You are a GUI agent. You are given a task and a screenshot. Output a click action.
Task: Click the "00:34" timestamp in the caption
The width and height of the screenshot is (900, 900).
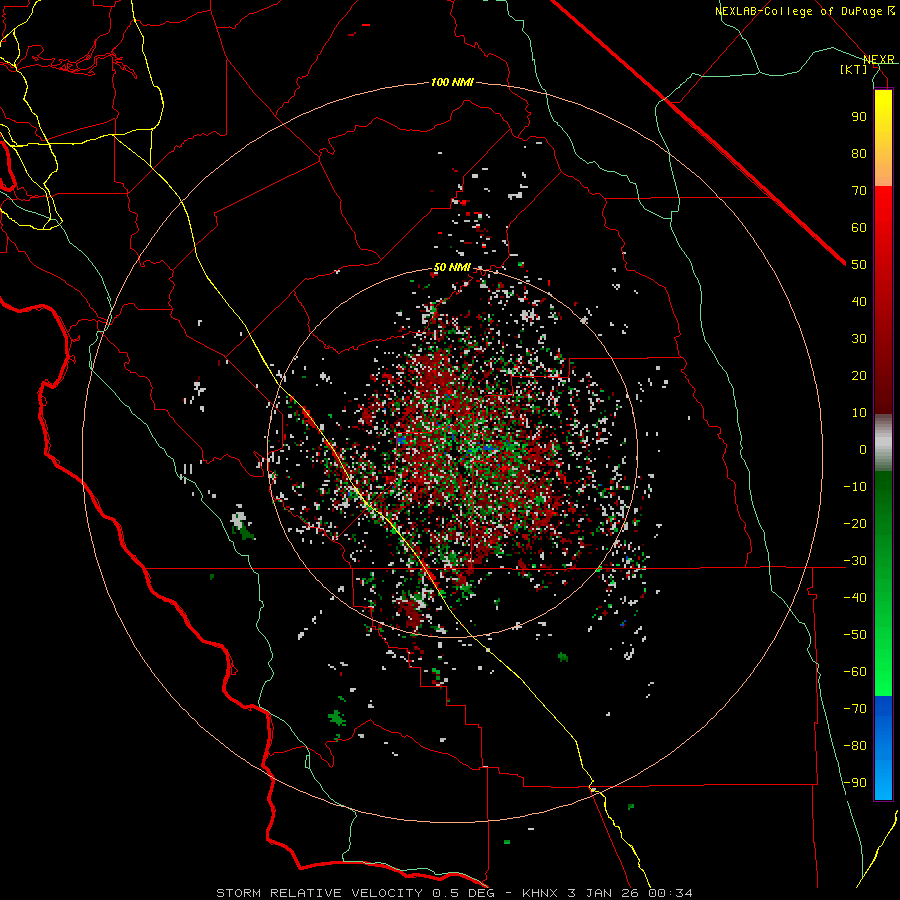click(x=671, y=893)
